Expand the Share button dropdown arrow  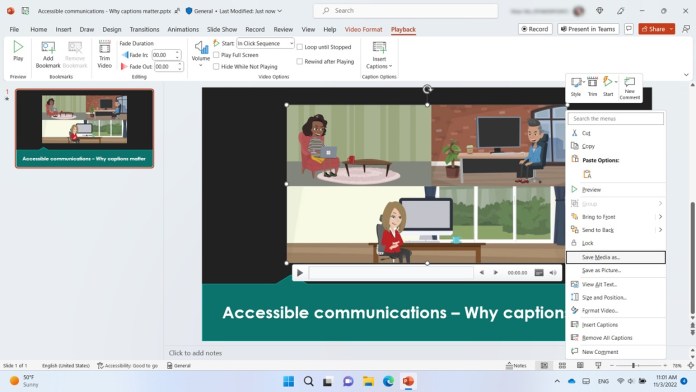pos(671,29)
